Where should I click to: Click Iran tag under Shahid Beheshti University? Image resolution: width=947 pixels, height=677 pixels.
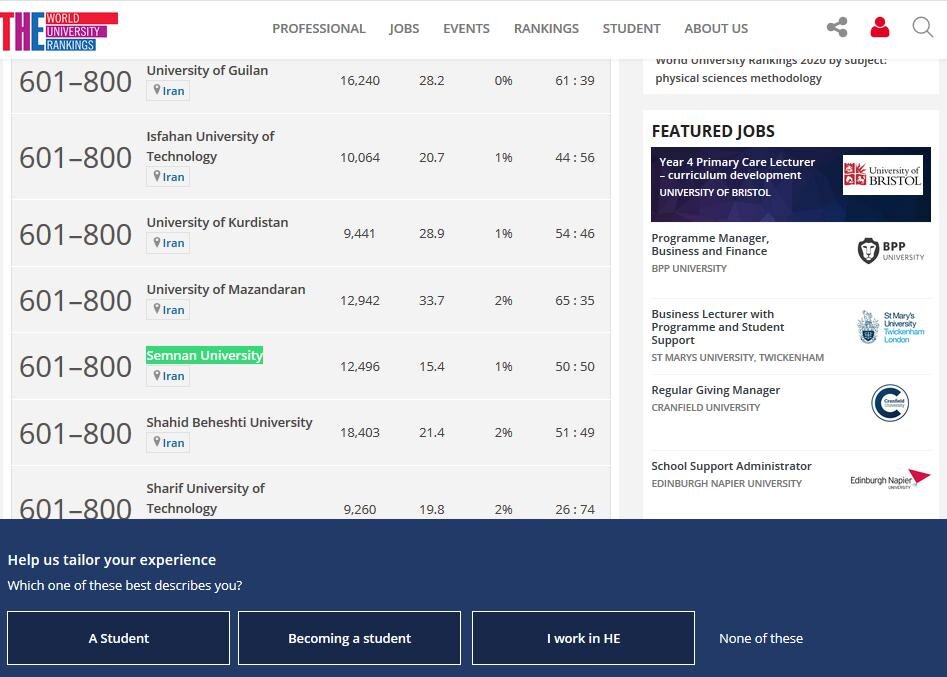[x=168, y=443]
